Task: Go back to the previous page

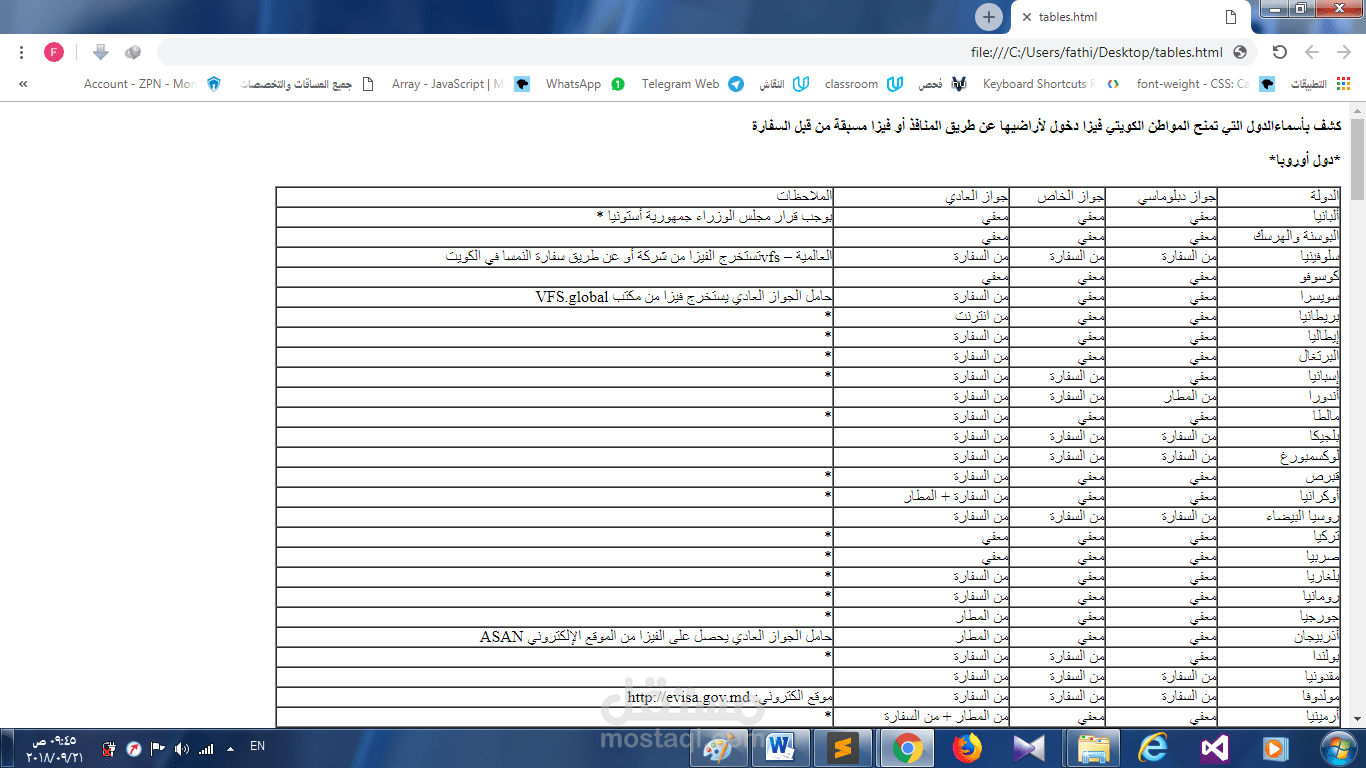Action: click(1344, 52)
